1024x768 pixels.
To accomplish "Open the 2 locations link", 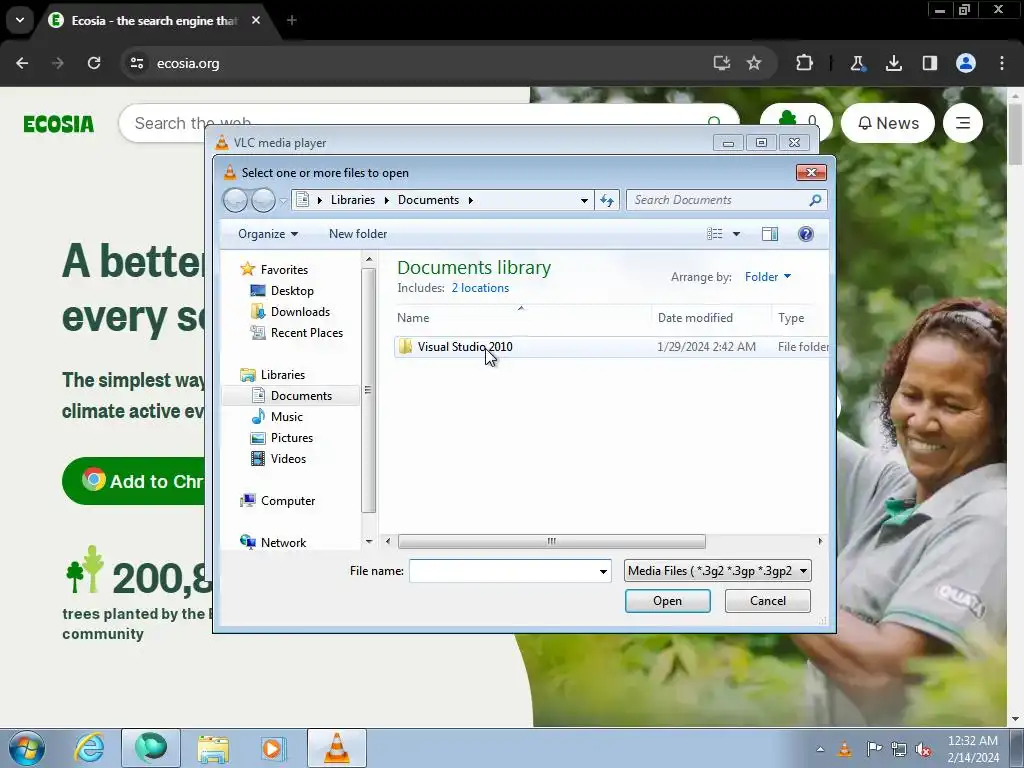I will 480,288.
